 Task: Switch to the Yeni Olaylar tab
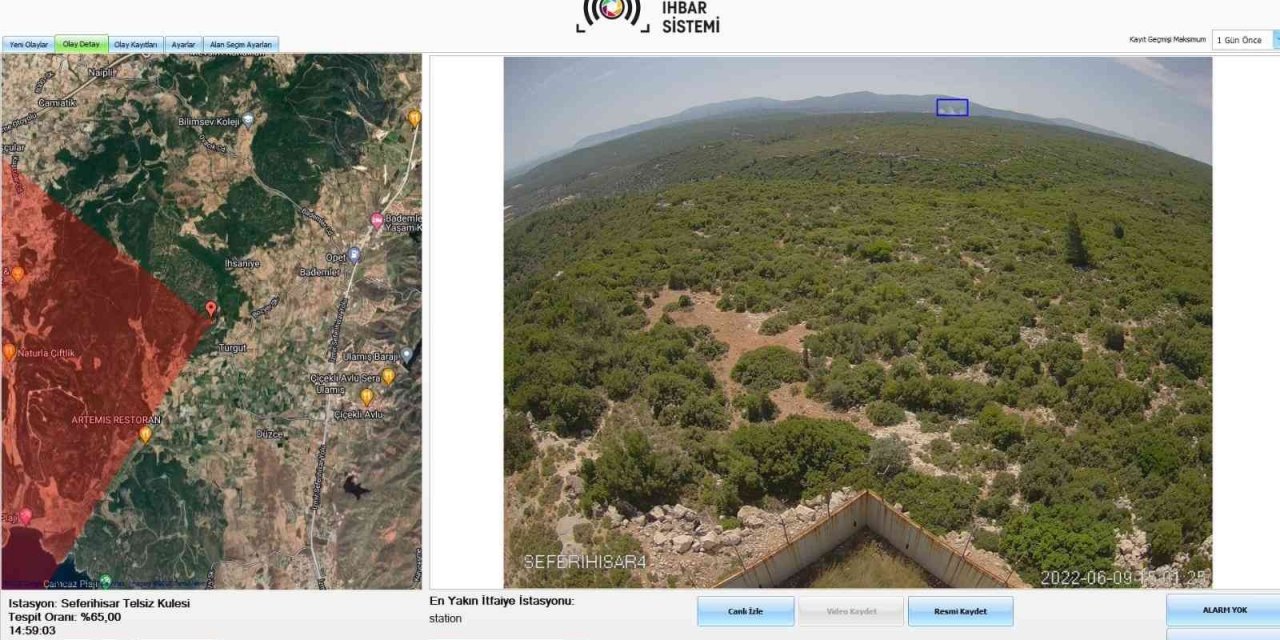point(28,45)
